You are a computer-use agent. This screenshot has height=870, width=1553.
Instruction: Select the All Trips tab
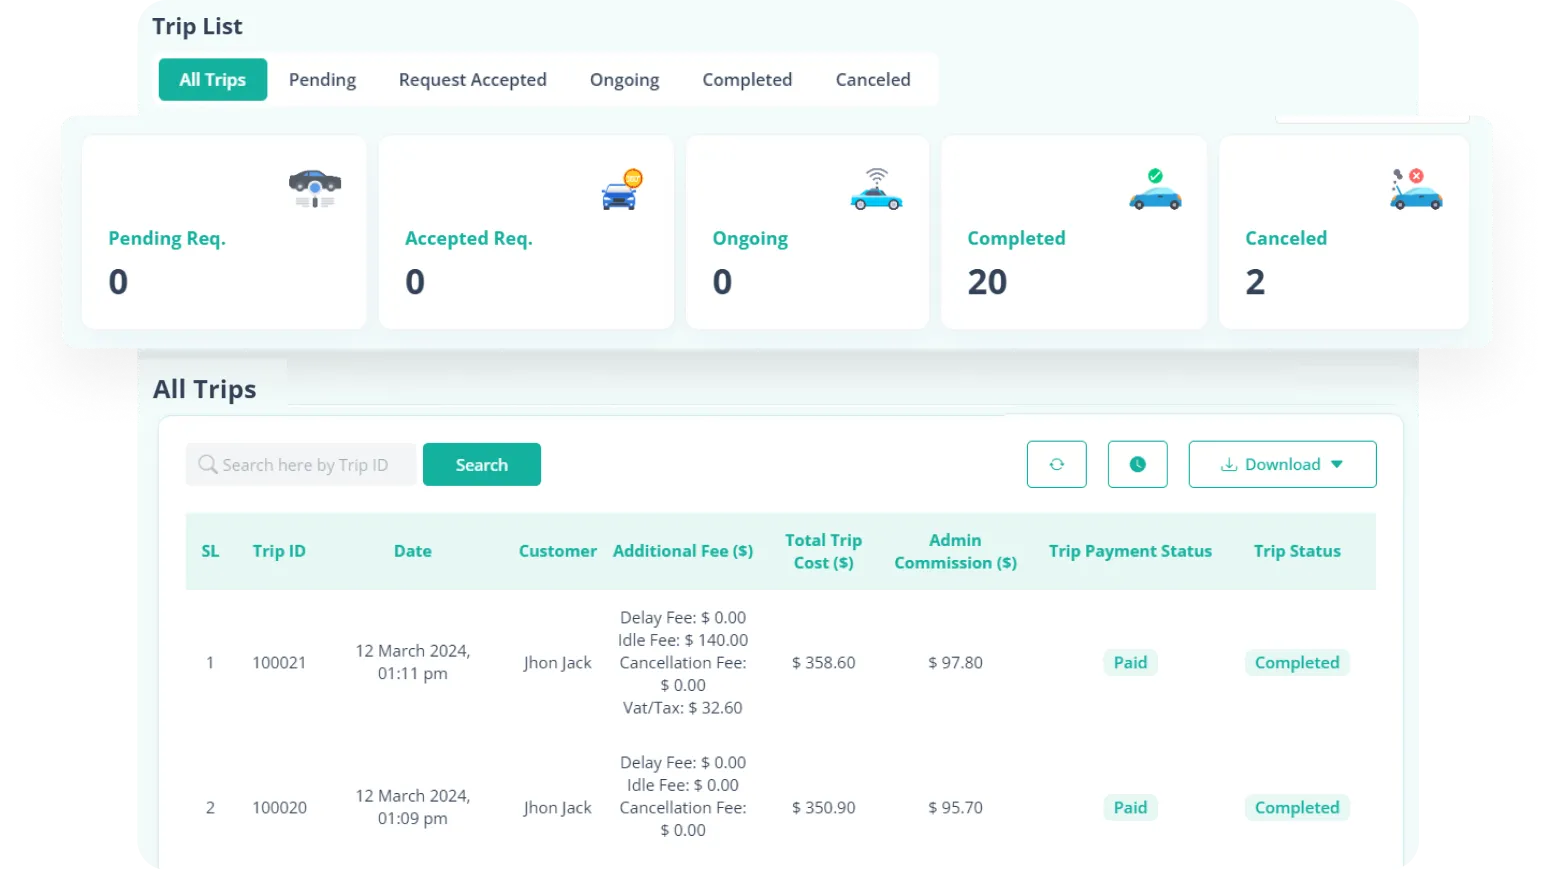coord(212,80)
